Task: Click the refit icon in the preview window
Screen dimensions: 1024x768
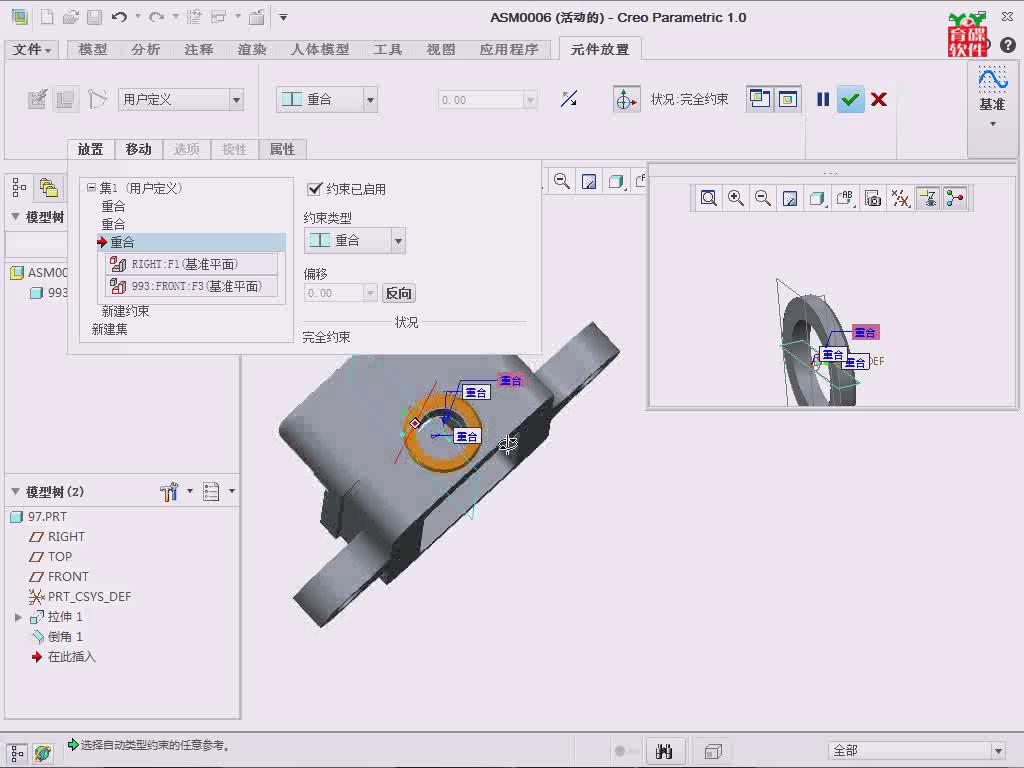Action: coord(709,198)
